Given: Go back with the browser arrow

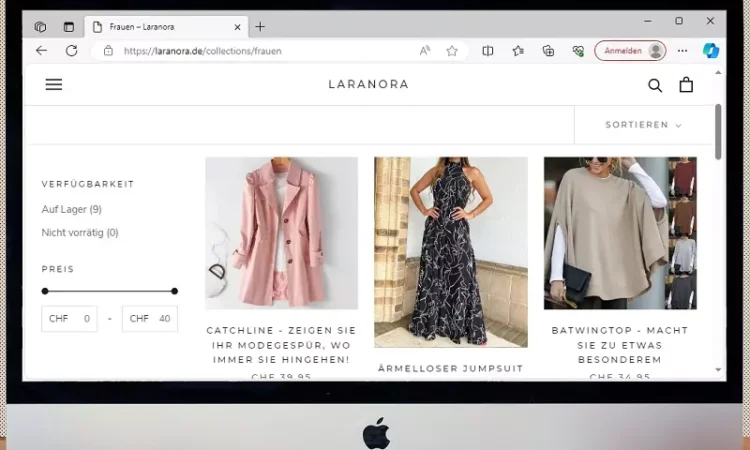Looking at the screenshot, I should click(x=42, y=51).
